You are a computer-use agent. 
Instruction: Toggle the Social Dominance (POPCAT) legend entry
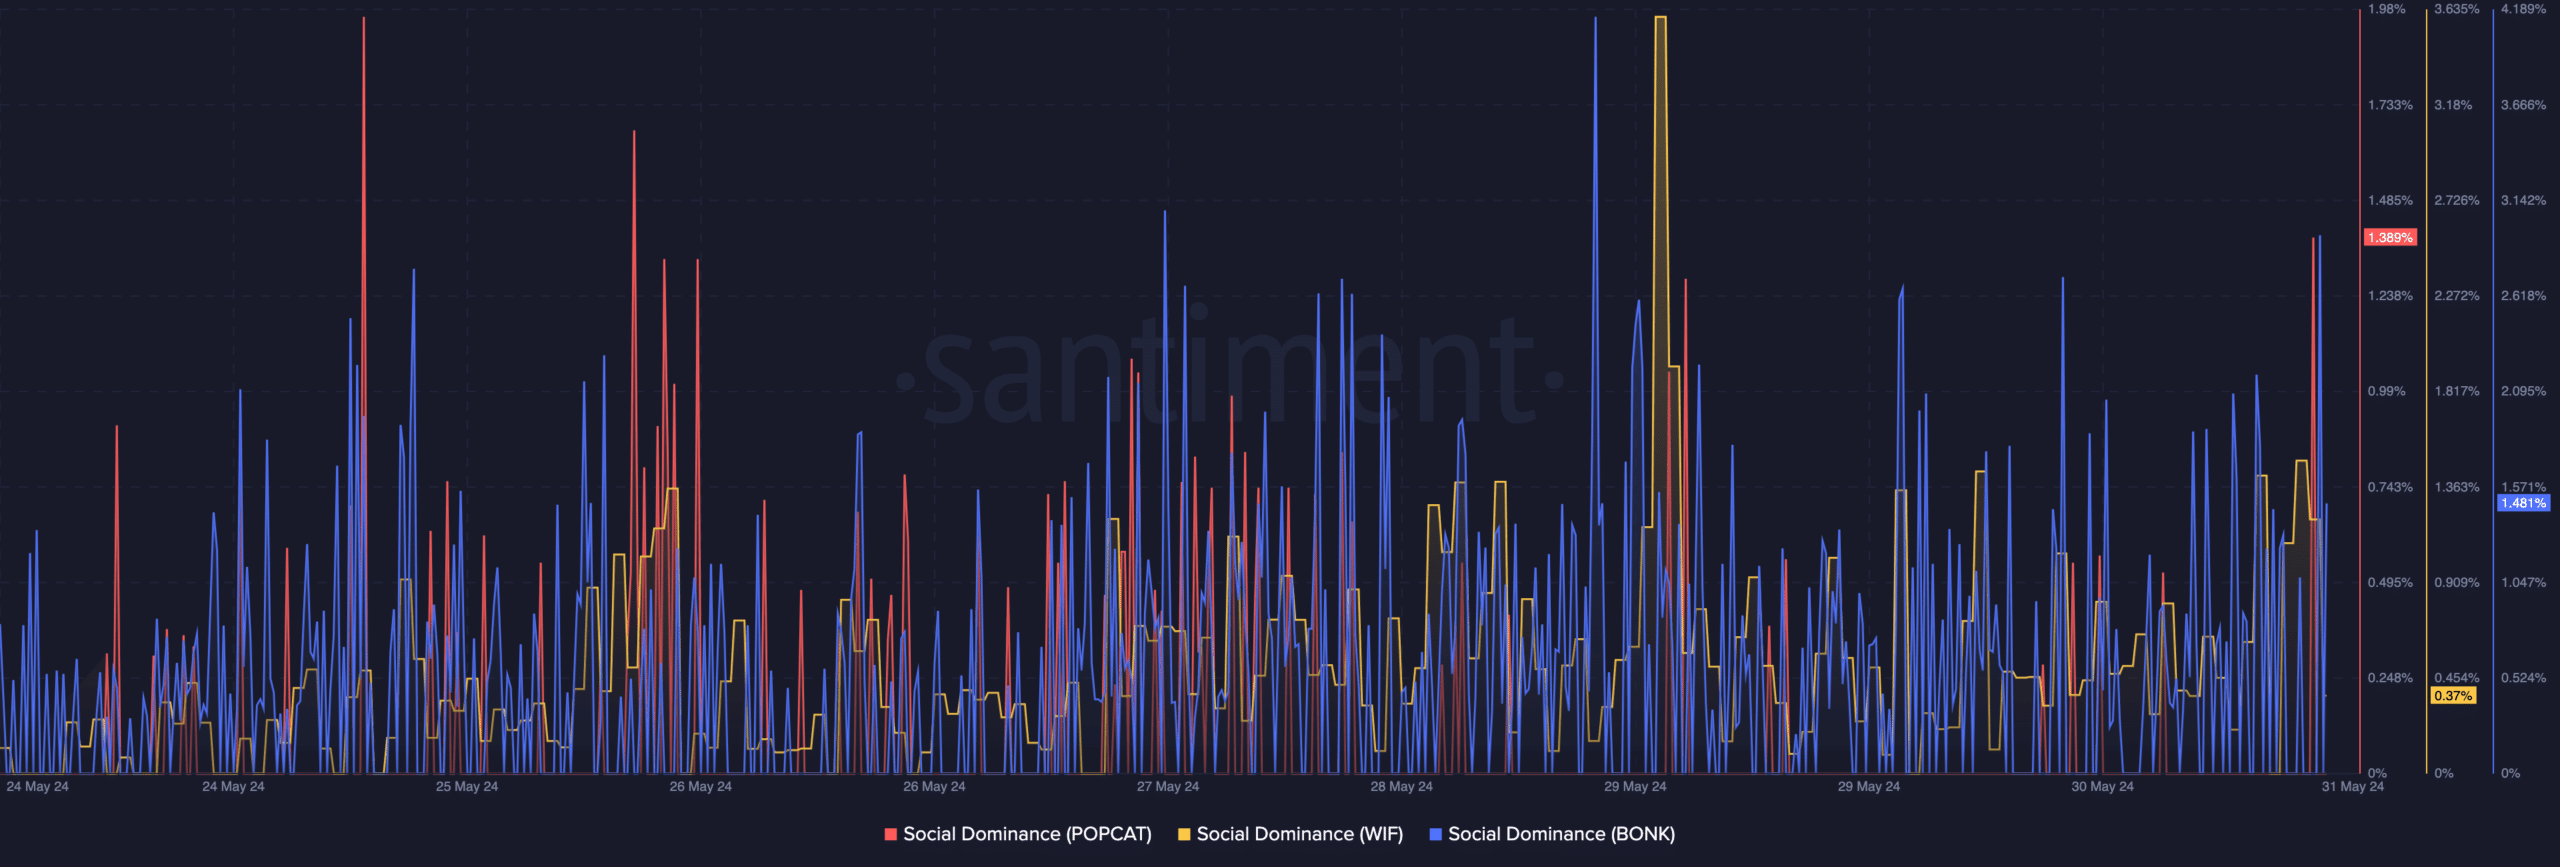[1018, 834]
